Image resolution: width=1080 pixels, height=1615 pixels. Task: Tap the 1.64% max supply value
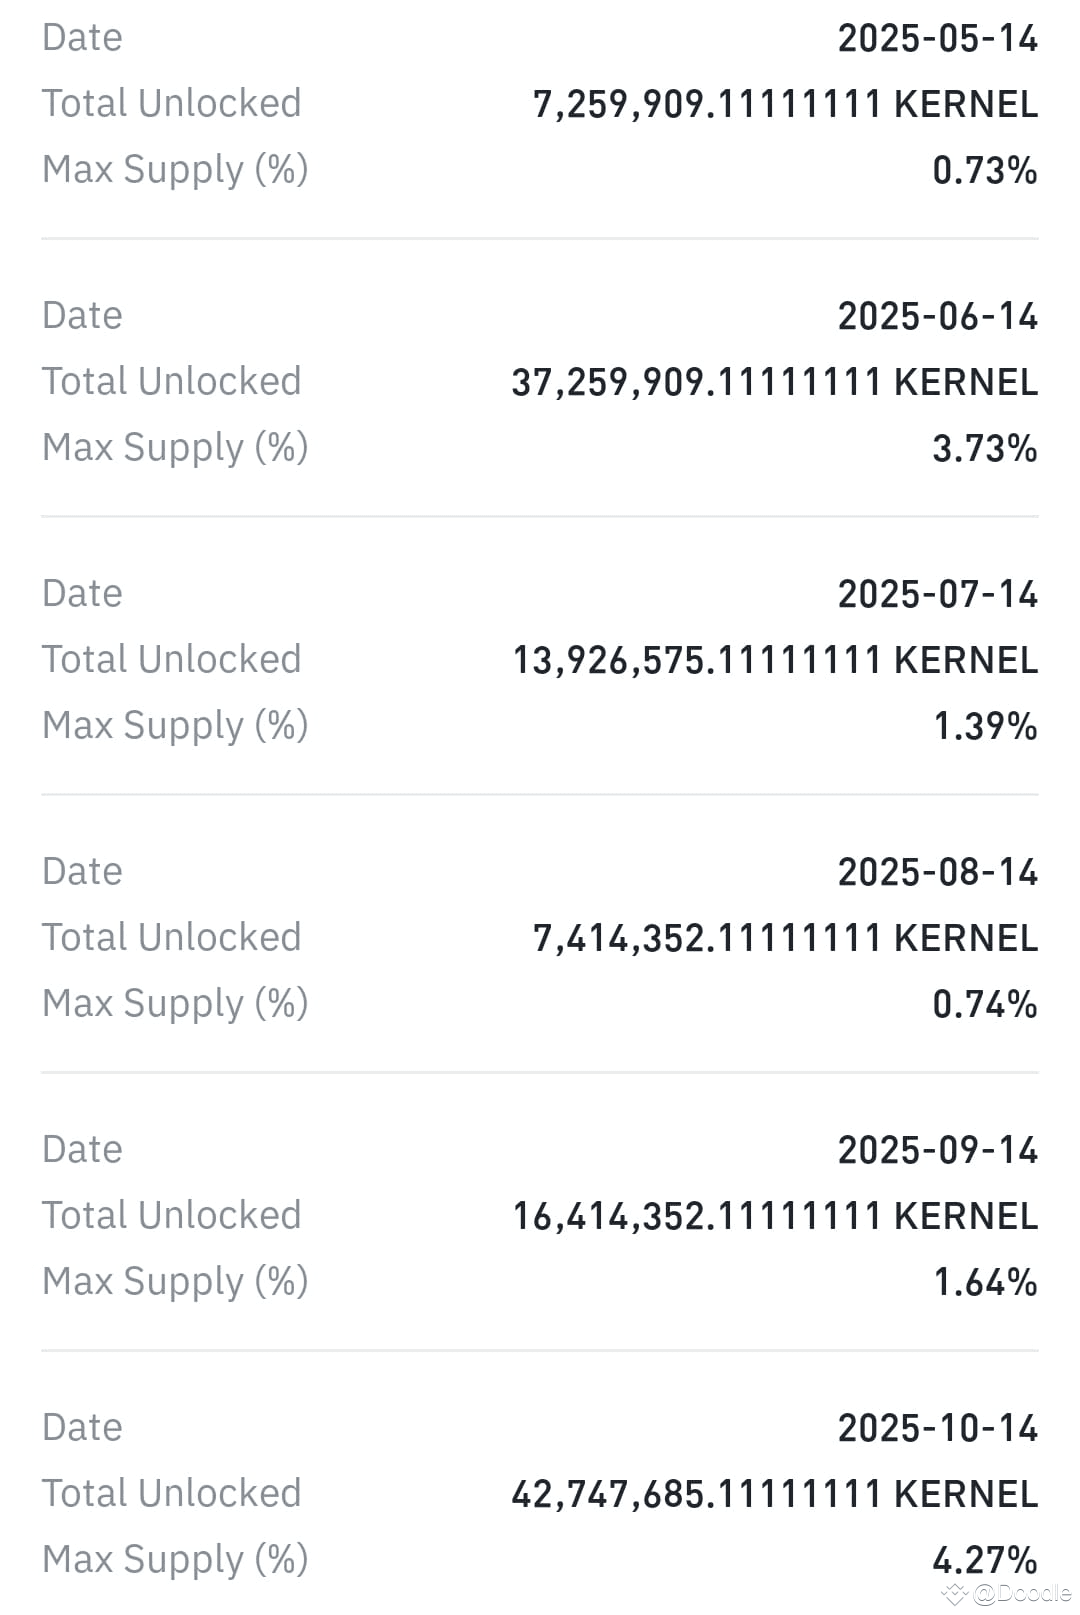[984, 1283]
